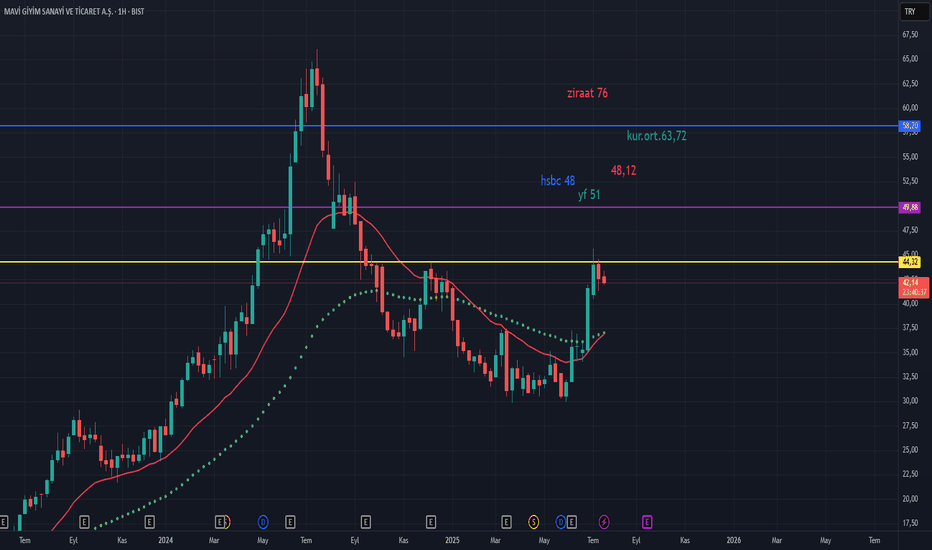
Task: Open the E earnings marker before Tem 2024
Action: click(290, 522)
